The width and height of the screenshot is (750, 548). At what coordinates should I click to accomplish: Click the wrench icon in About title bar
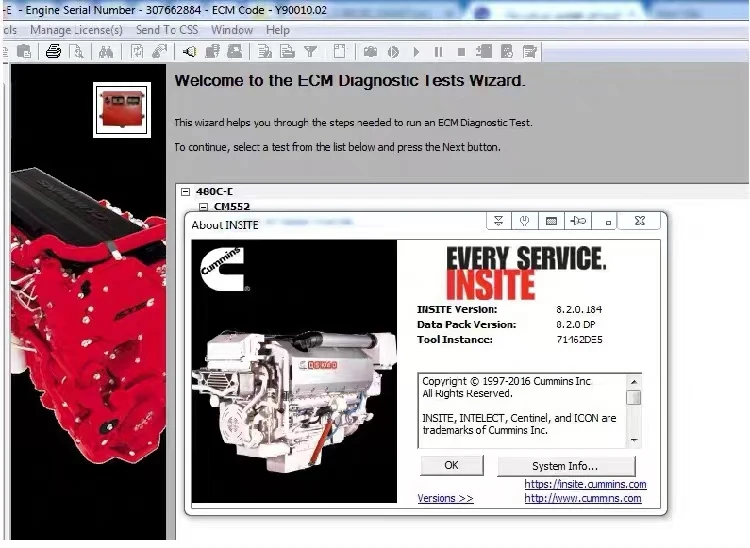524,221
